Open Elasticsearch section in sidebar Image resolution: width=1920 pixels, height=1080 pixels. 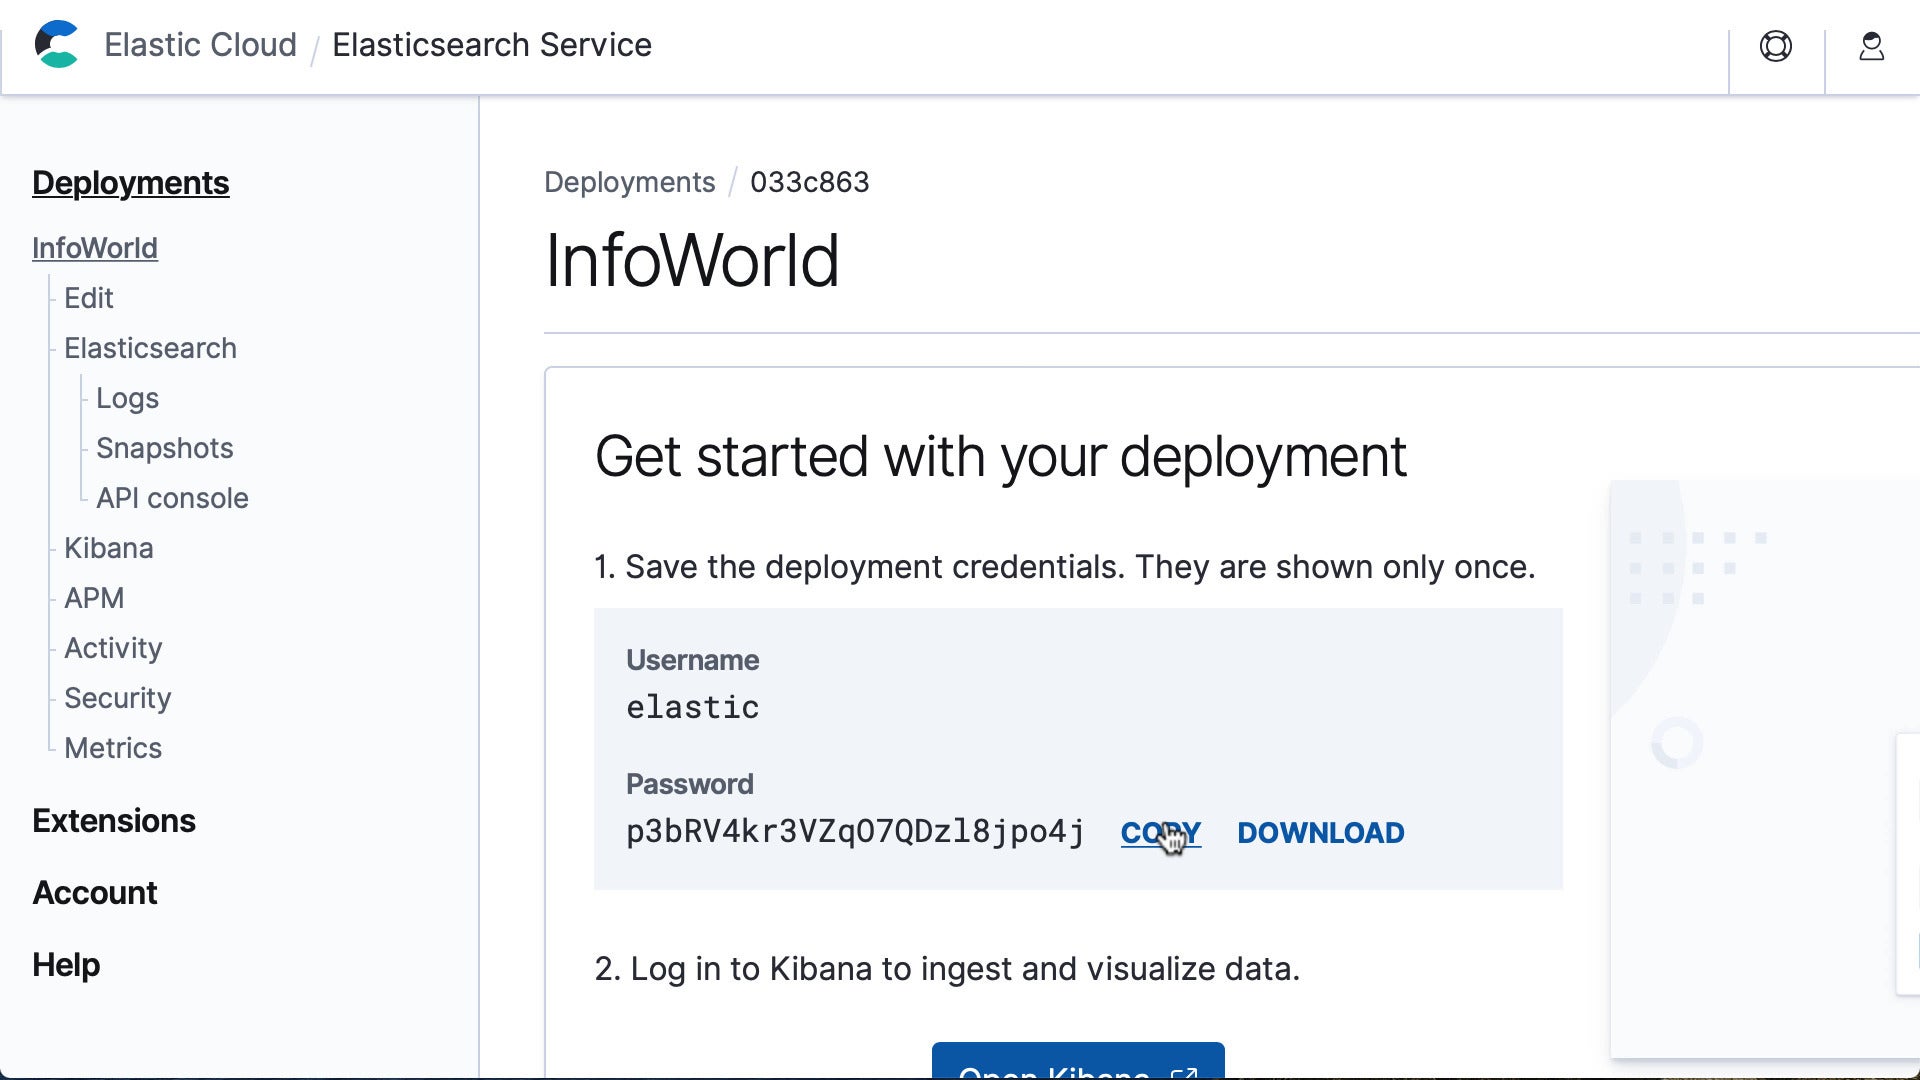coord(150,348)
